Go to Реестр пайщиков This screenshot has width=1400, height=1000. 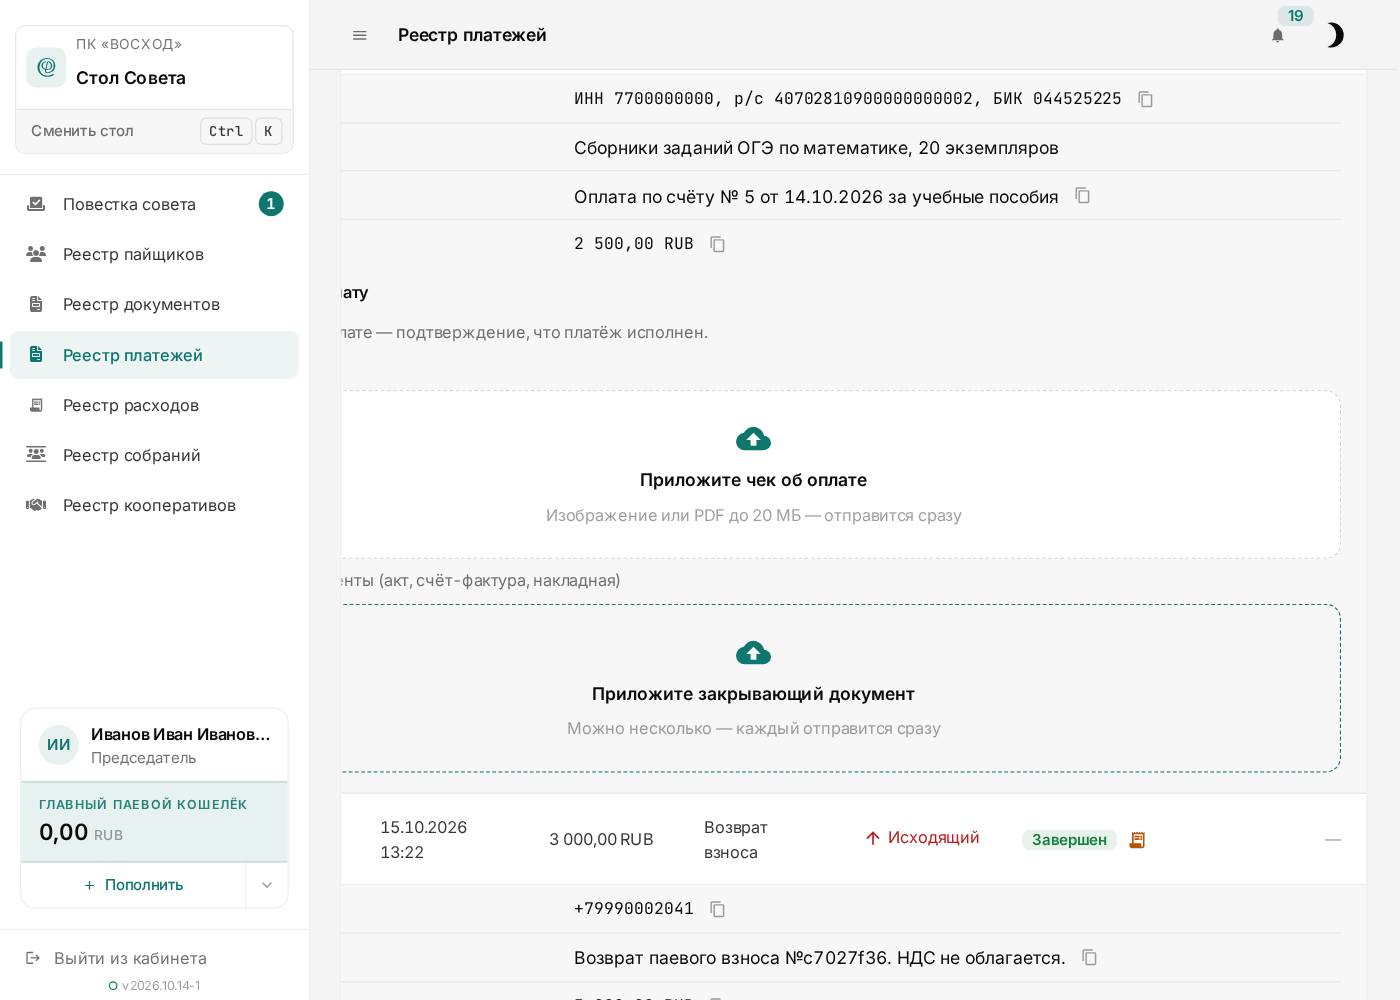point(154,254)
